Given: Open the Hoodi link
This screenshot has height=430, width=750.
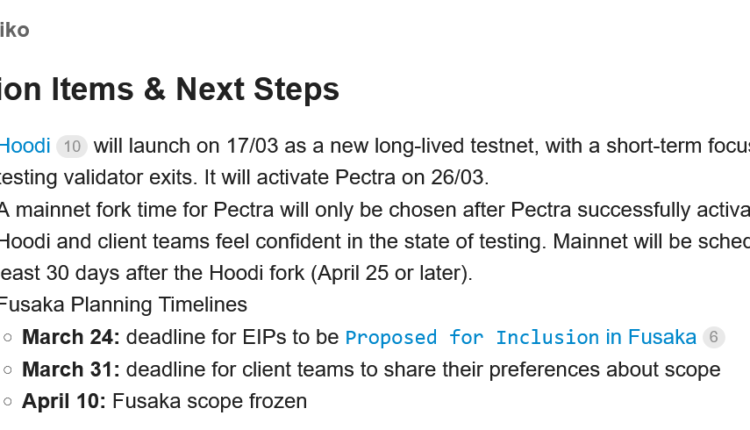Looking at the screenshot, I should point(24,146).
